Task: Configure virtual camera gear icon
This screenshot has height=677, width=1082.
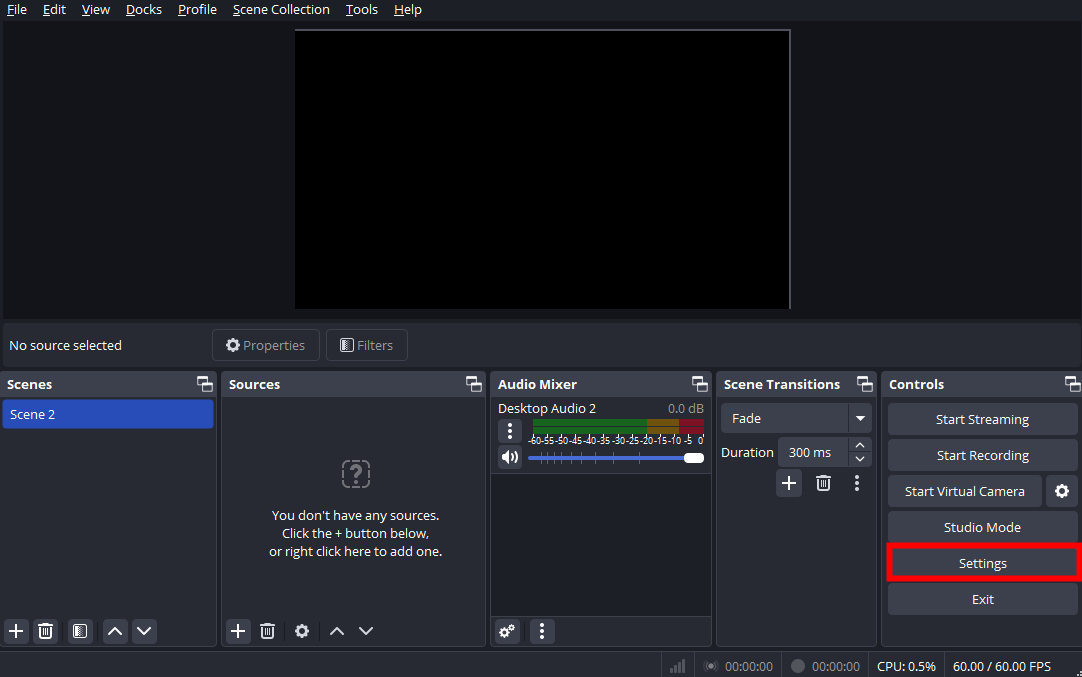Action: pyautogui.click(x=1062, y=491)
